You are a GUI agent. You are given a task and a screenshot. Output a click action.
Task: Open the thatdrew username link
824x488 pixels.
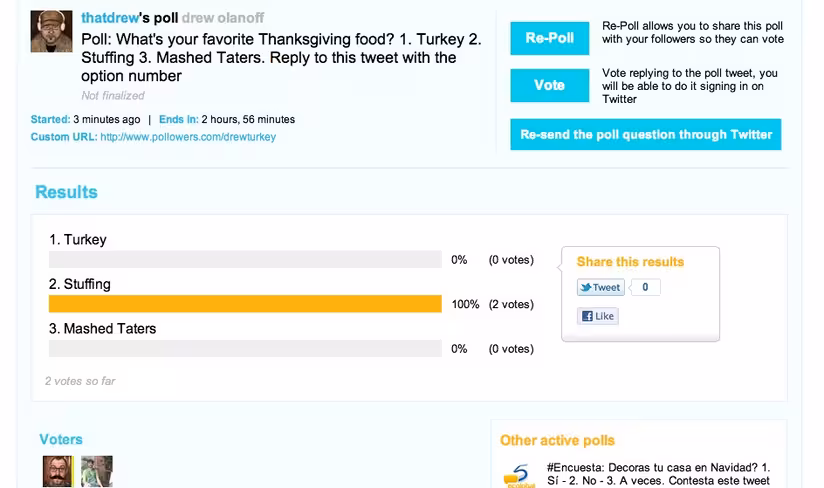click(110, 18)
